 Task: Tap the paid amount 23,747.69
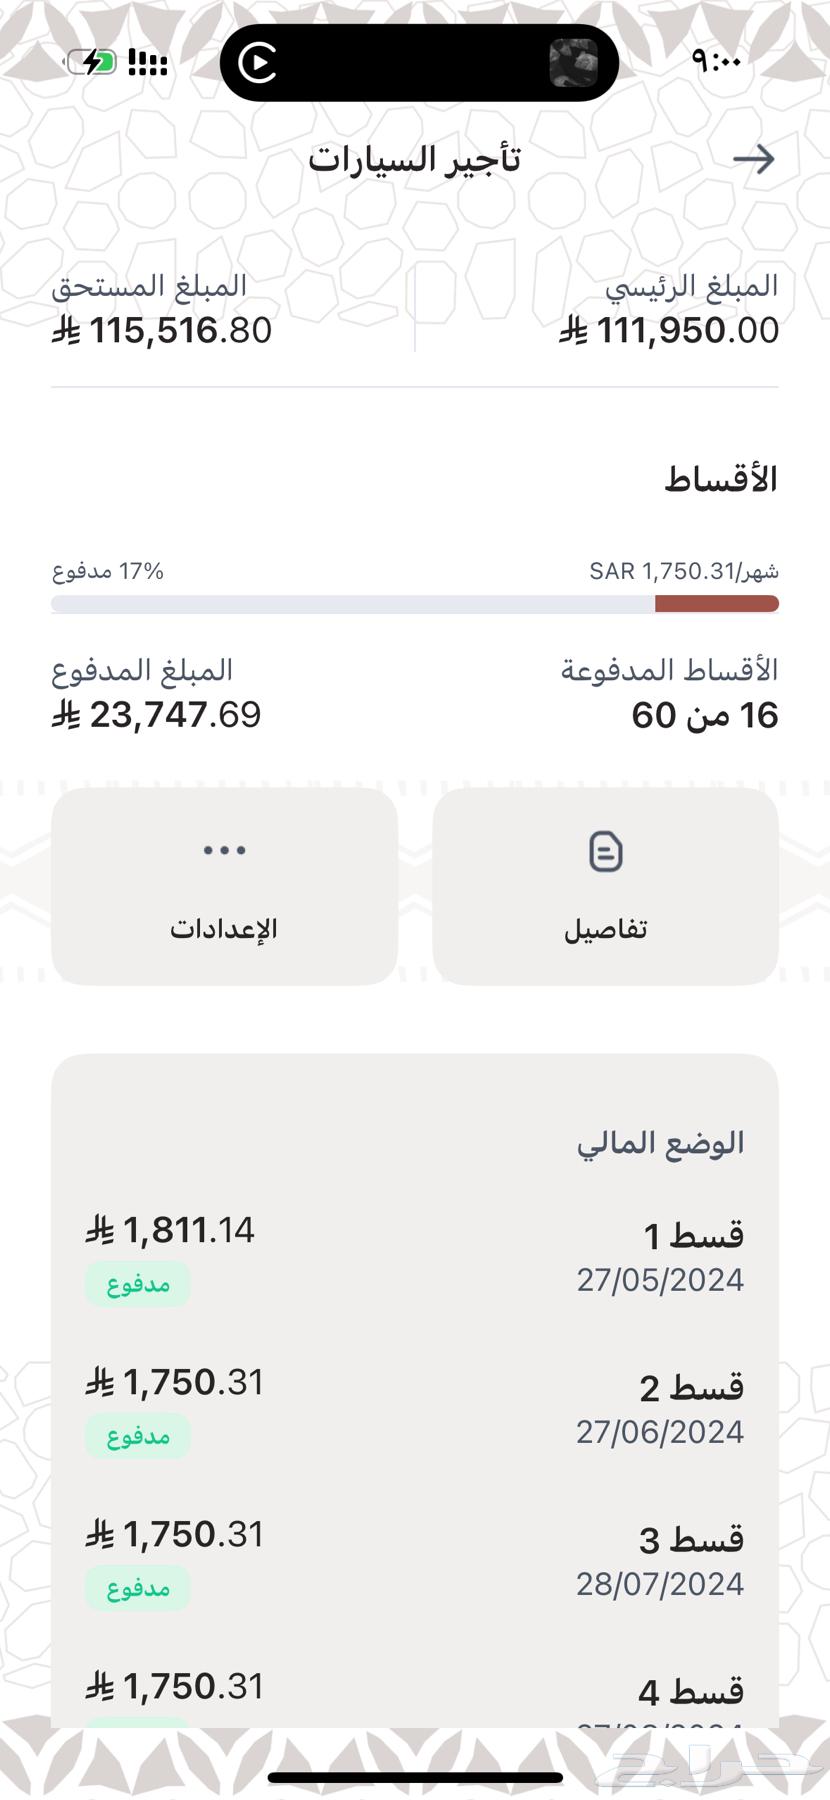[x=157, y=714]
